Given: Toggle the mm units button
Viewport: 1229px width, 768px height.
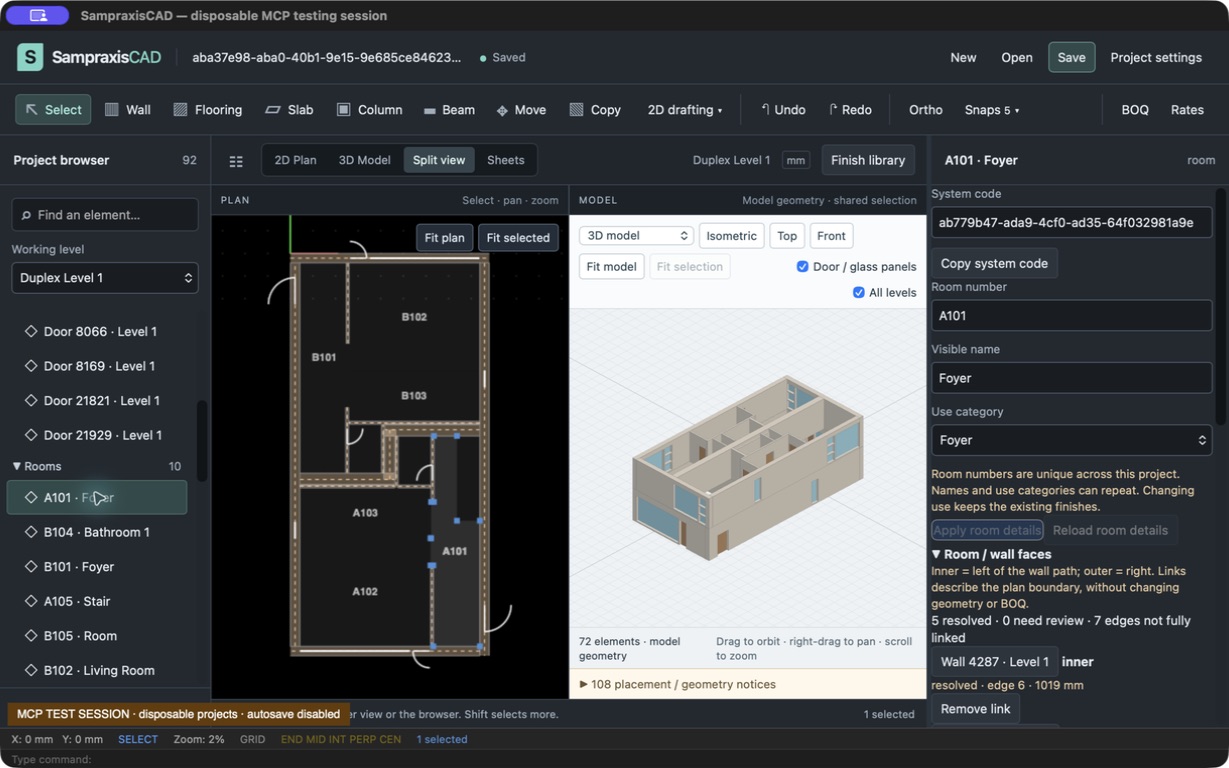Looking at the screenshot, I should [x=796, y=160].
